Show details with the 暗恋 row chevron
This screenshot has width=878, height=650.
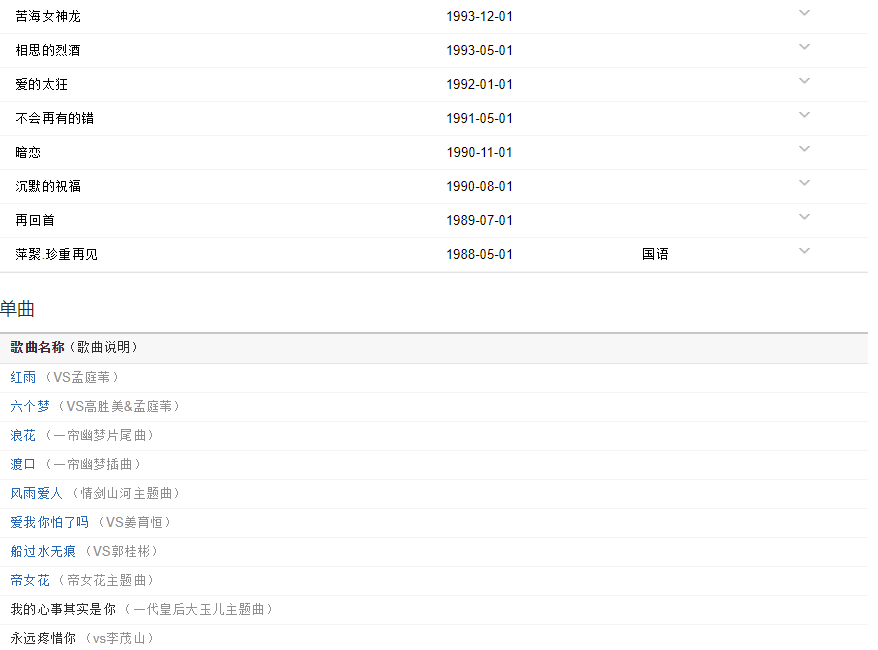coord(804,149)
